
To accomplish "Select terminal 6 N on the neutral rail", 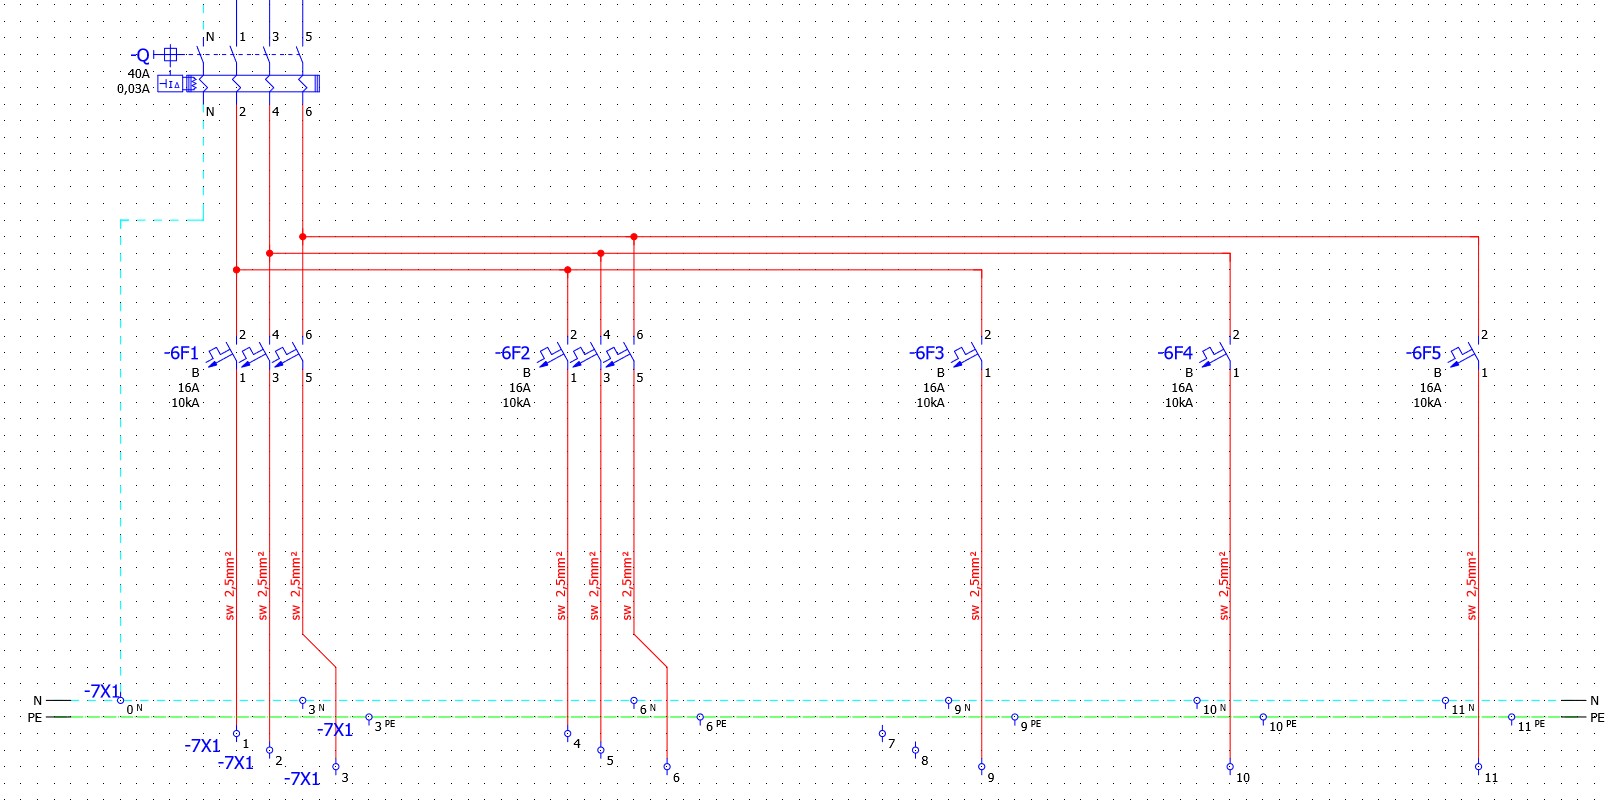I will click(x=634, y=704).
